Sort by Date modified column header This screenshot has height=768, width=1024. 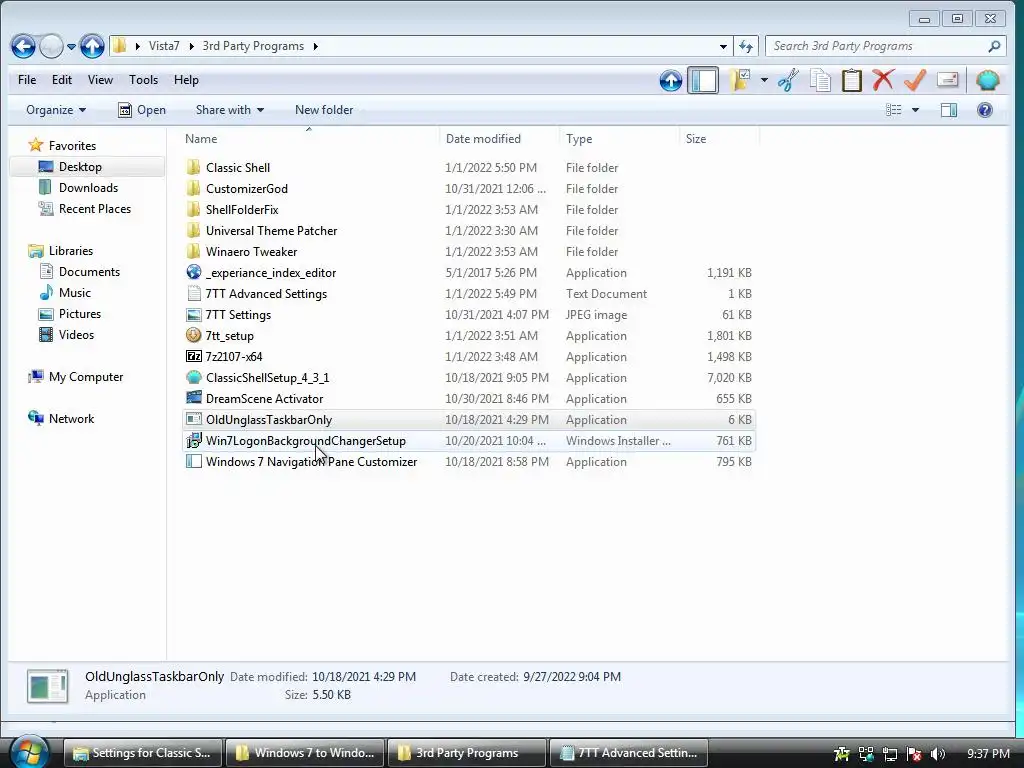(499, 138)
